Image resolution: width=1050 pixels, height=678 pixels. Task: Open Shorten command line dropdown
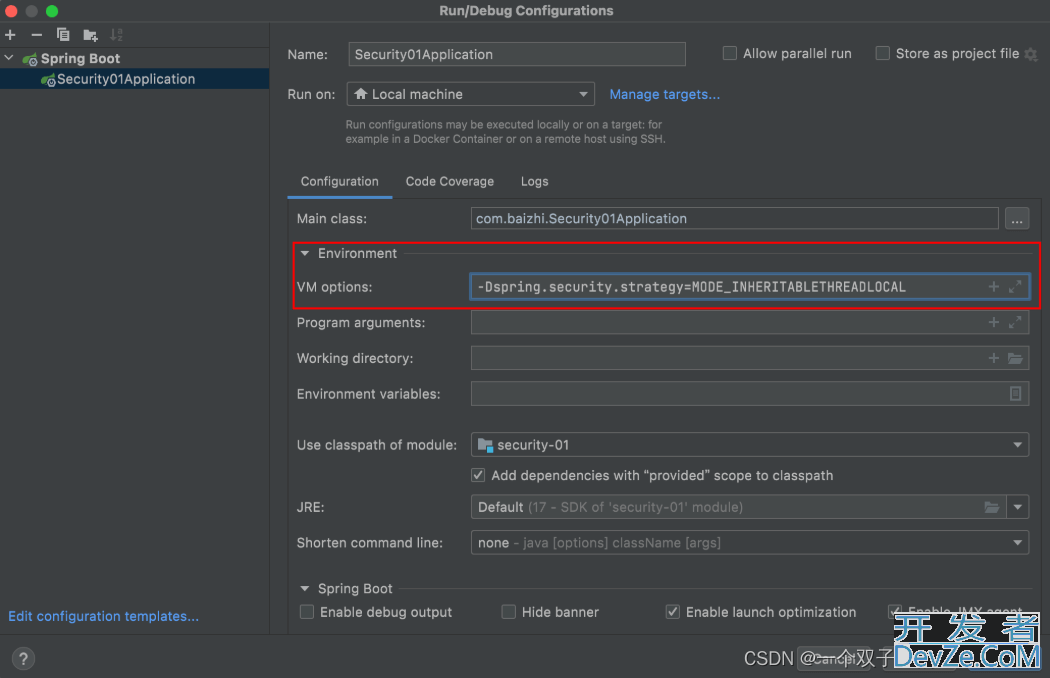click(1017, 543)
